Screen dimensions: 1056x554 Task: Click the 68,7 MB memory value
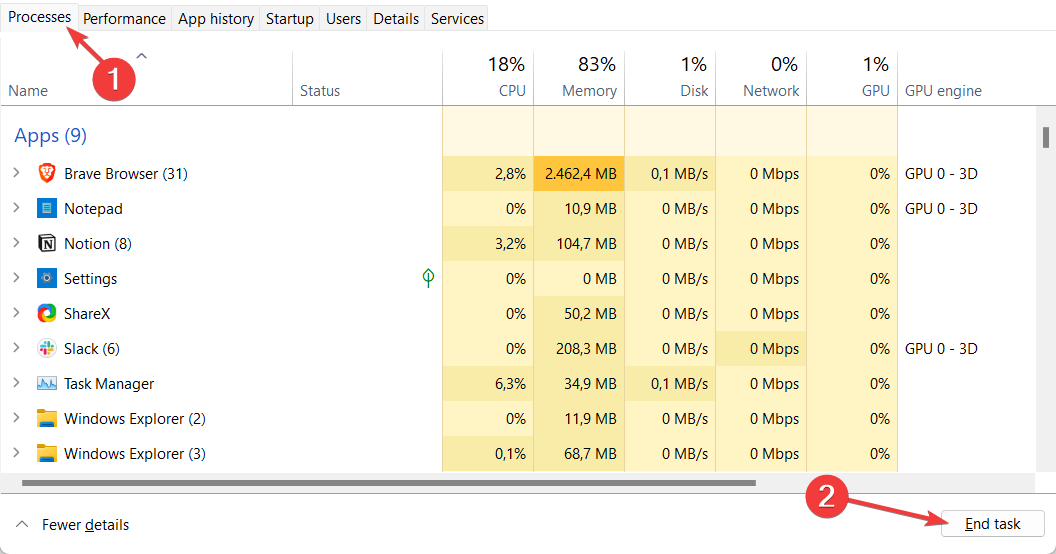(x=590, y=454)
